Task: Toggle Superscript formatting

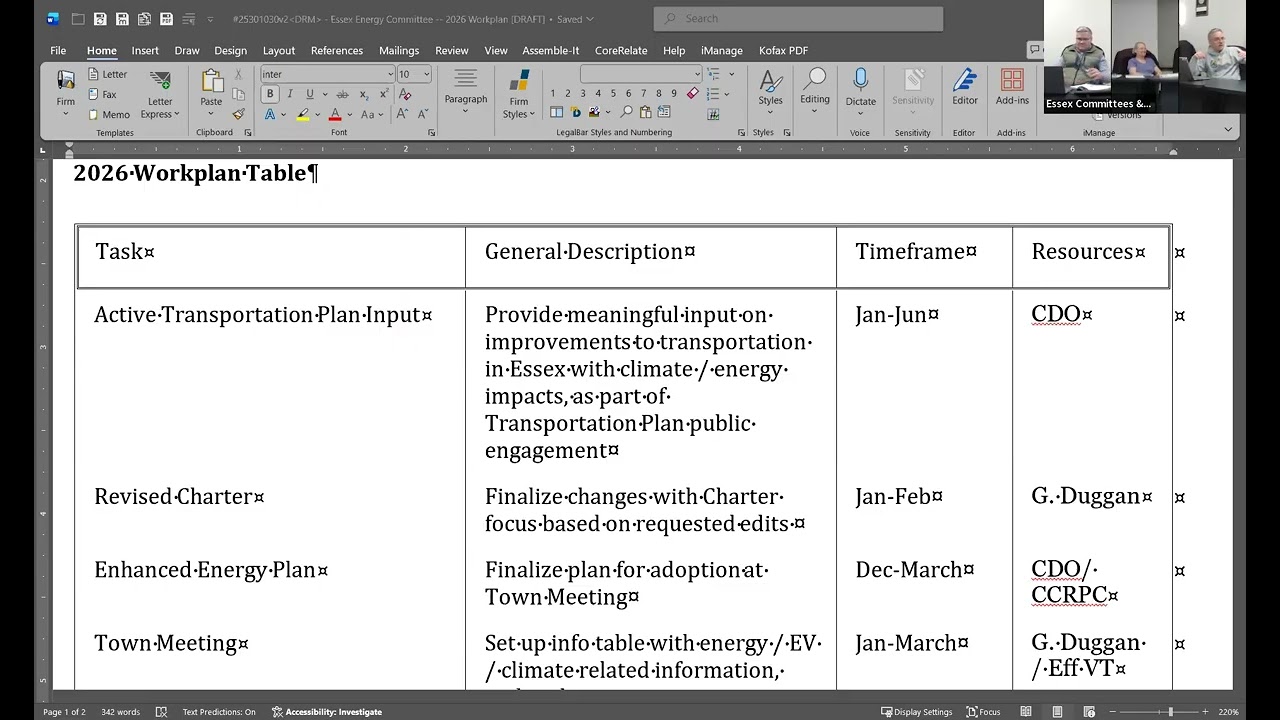Action: click(384, 94)
